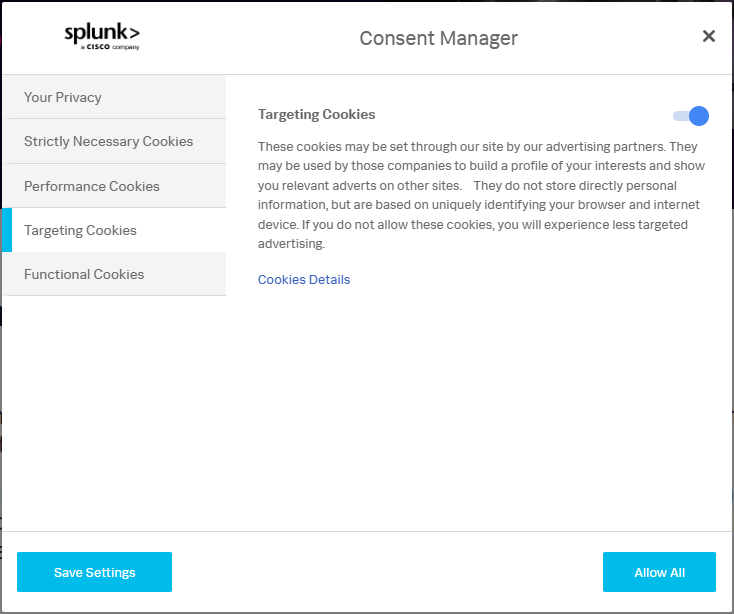Close the Consent Manager dialog
734x614 pixels.
709,36
